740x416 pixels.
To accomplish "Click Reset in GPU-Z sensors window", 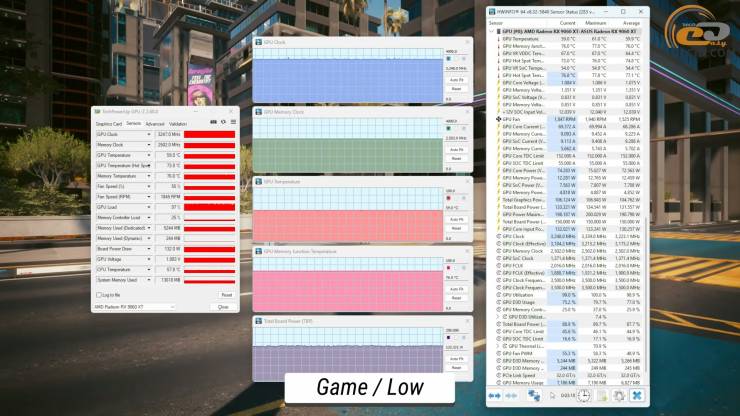I will 226,295.
